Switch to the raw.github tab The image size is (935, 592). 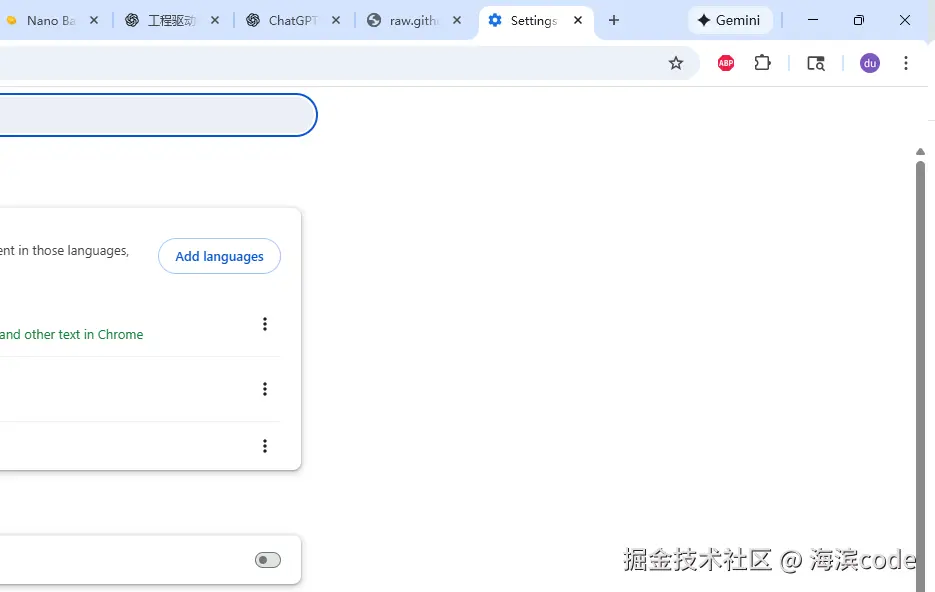(410, 19)
